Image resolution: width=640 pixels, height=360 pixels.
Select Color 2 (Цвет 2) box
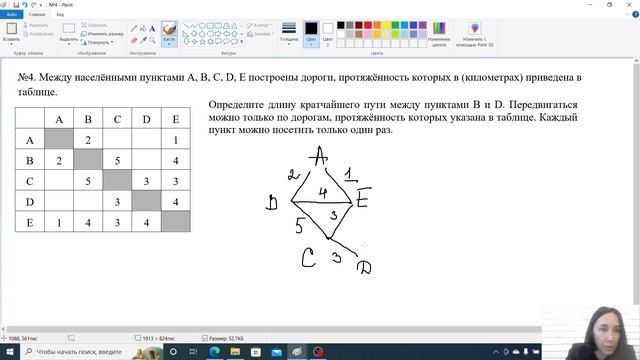click(328, 33)
